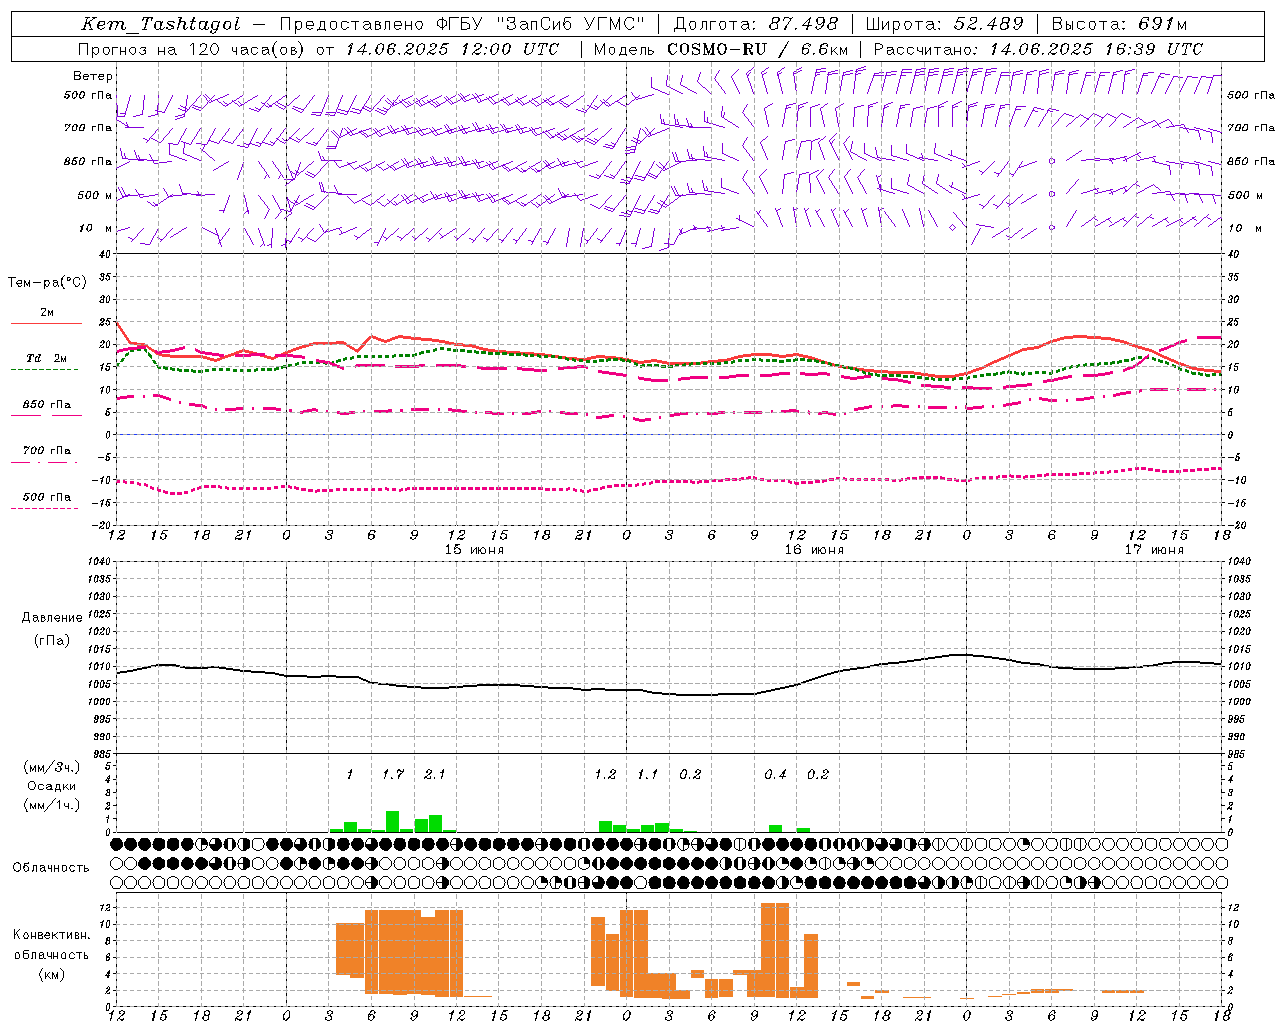Viewport: 1280px width, 1024px height.
Task: Select the elevation value 691м
Action: click(x=1164, y=24)
